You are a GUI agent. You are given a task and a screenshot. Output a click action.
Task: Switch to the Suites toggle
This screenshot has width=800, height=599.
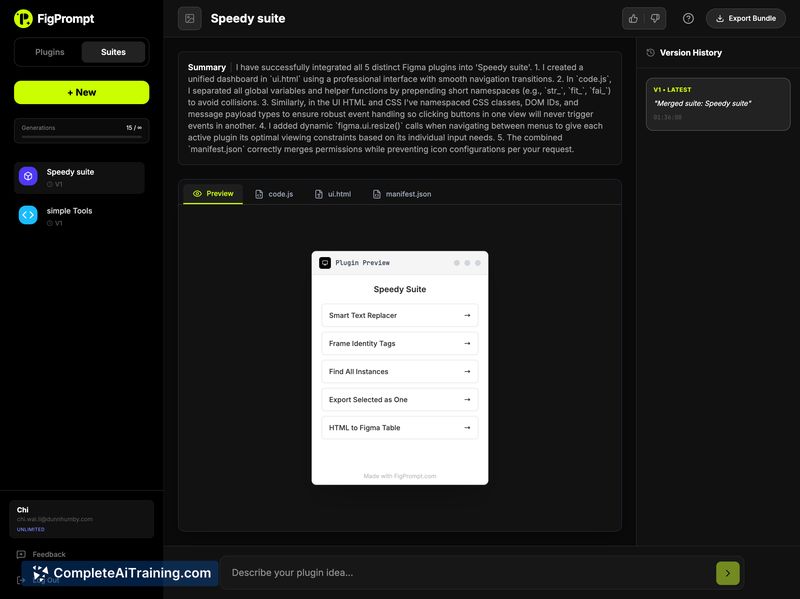click(x=113, y=52)
